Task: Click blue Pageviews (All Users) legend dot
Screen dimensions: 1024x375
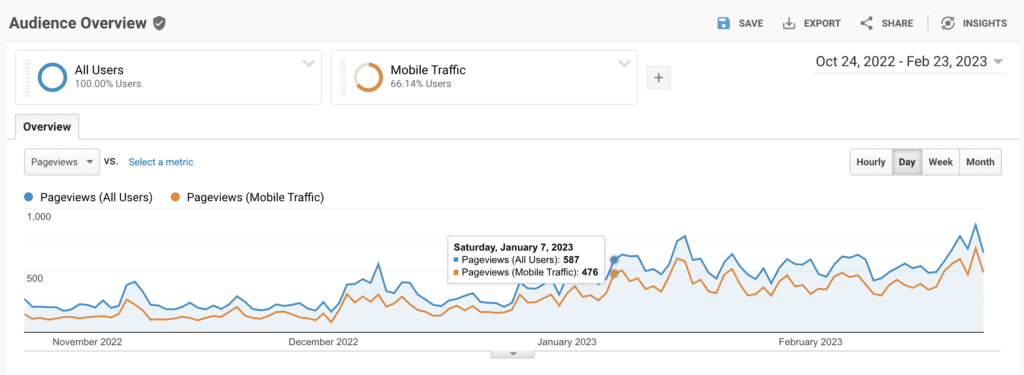Action: (x=29, y=197)
